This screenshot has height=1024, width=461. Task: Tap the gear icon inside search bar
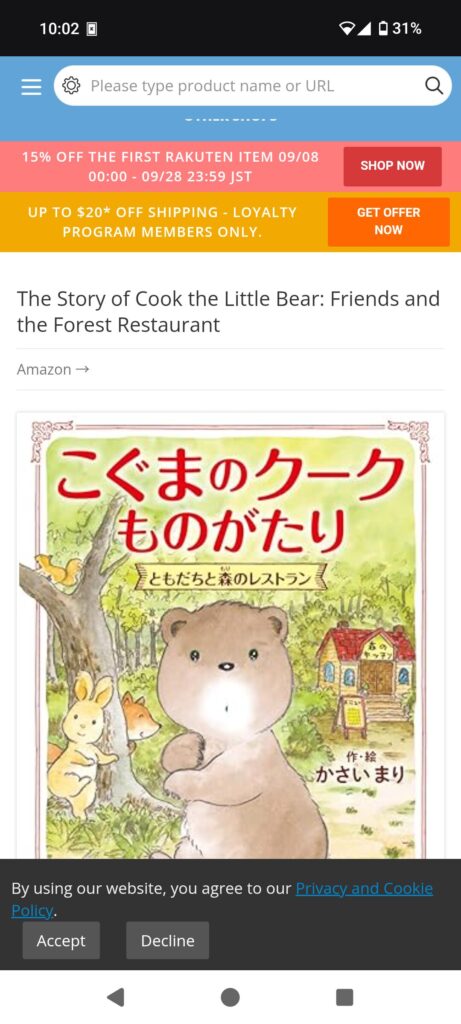coord(71,86)
